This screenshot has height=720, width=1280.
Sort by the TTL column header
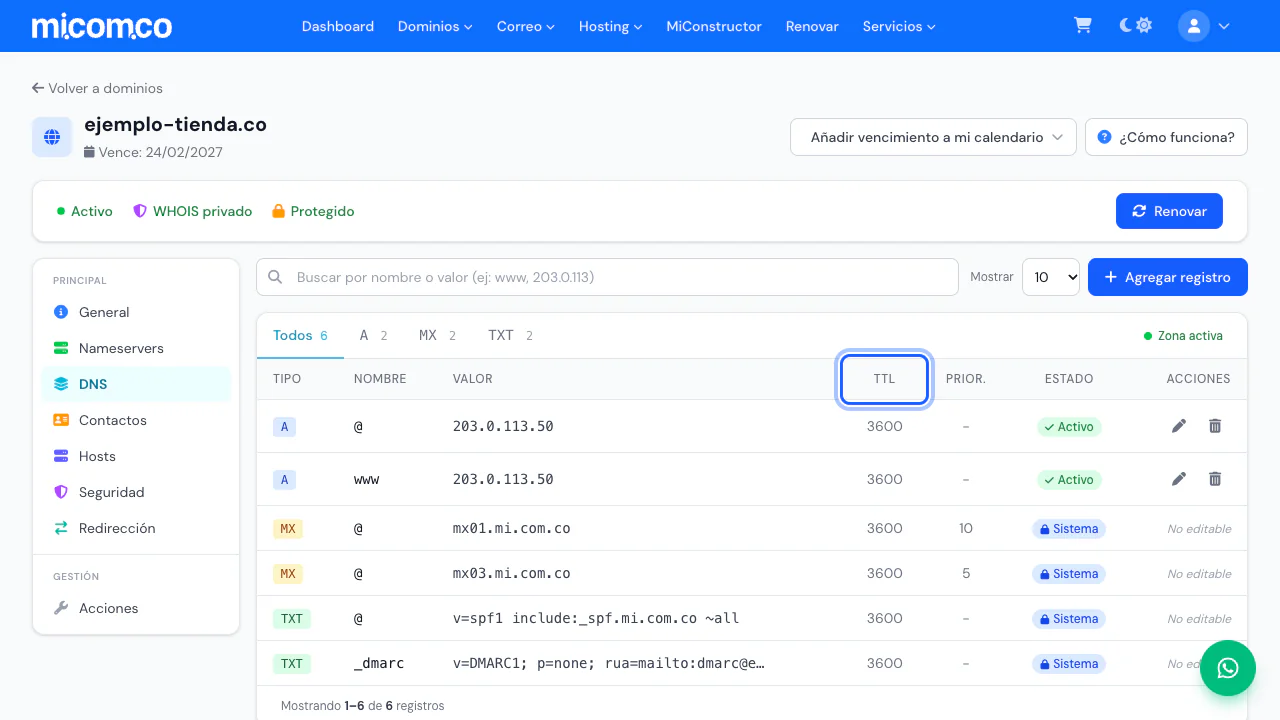(x=885, y=379)
